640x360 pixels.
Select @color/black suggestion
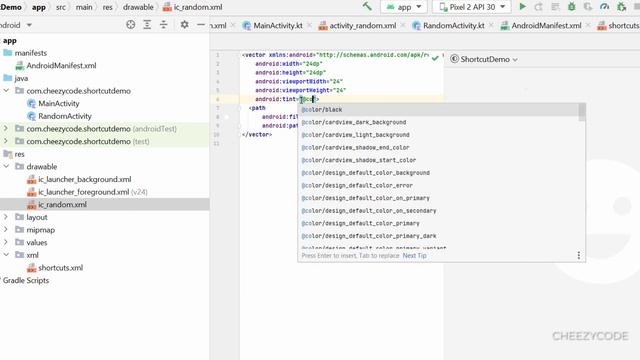coord(439,109)
